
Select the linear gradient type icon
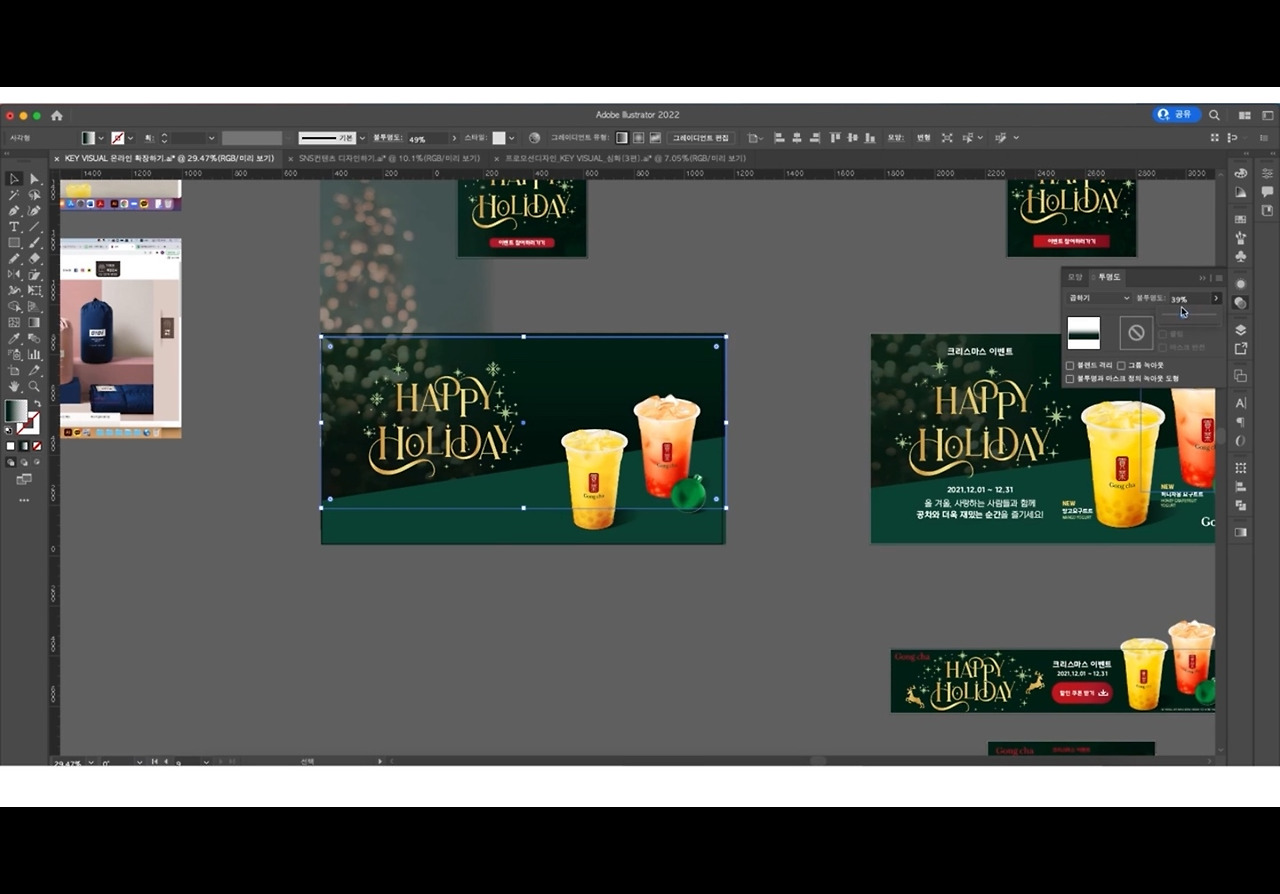pos(621,138)
